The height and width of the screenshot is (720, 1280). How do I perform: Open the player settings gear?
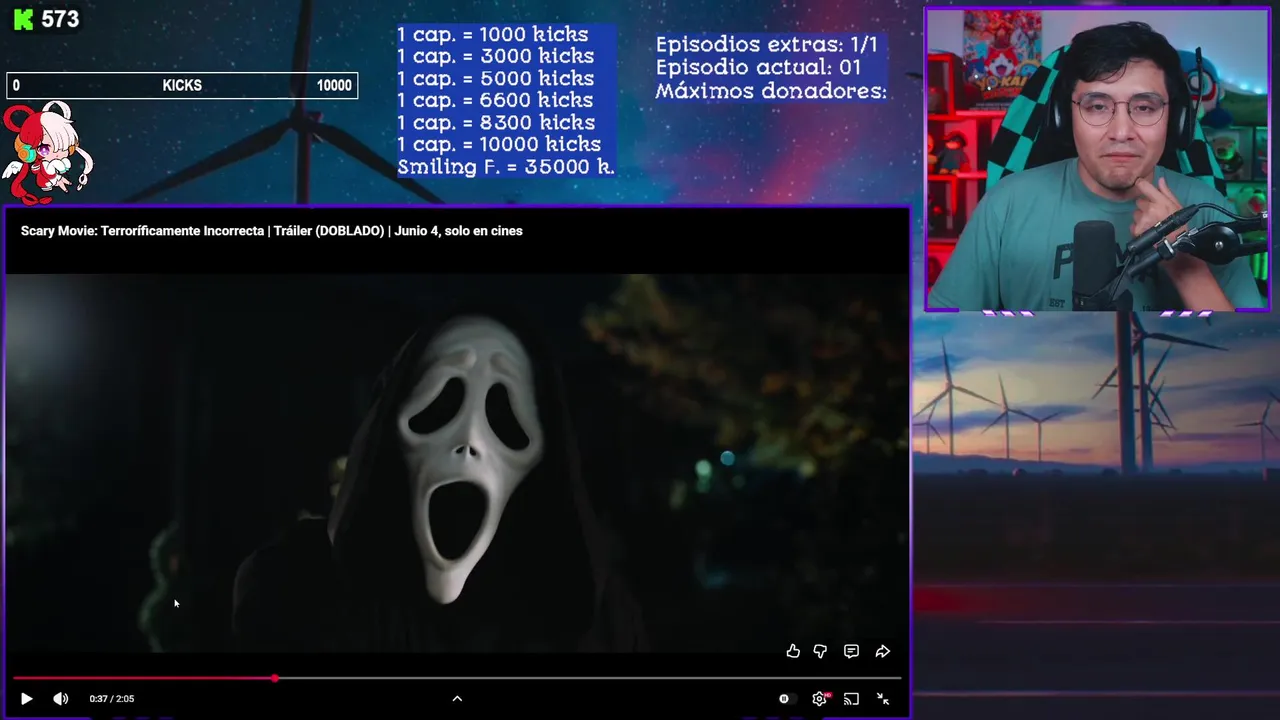[820, 699]
